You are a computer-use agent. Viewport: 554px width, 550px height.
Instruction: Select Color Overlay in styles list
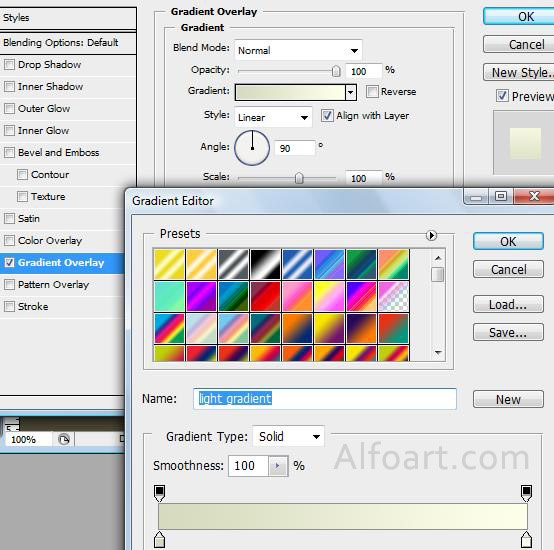(x=50, y=241)
